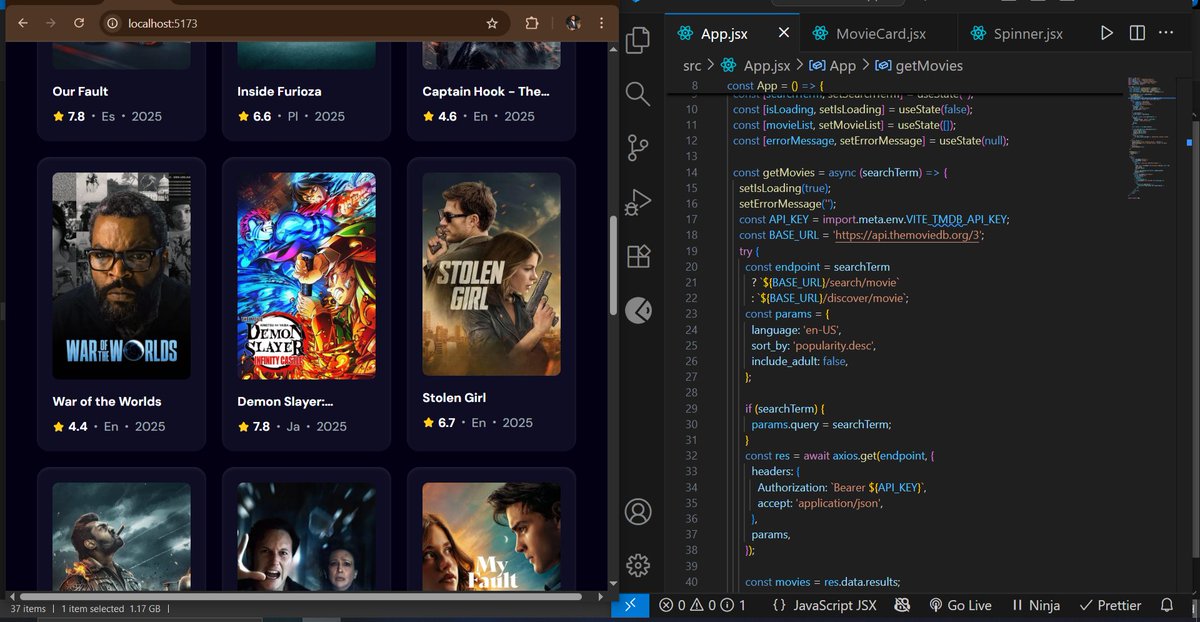Image resolution: width=1200 pixels, height=622 pixels.
Task: Open the editor More Actions ellipsis
Action: pyautogui.click(x=1166, y=33)
